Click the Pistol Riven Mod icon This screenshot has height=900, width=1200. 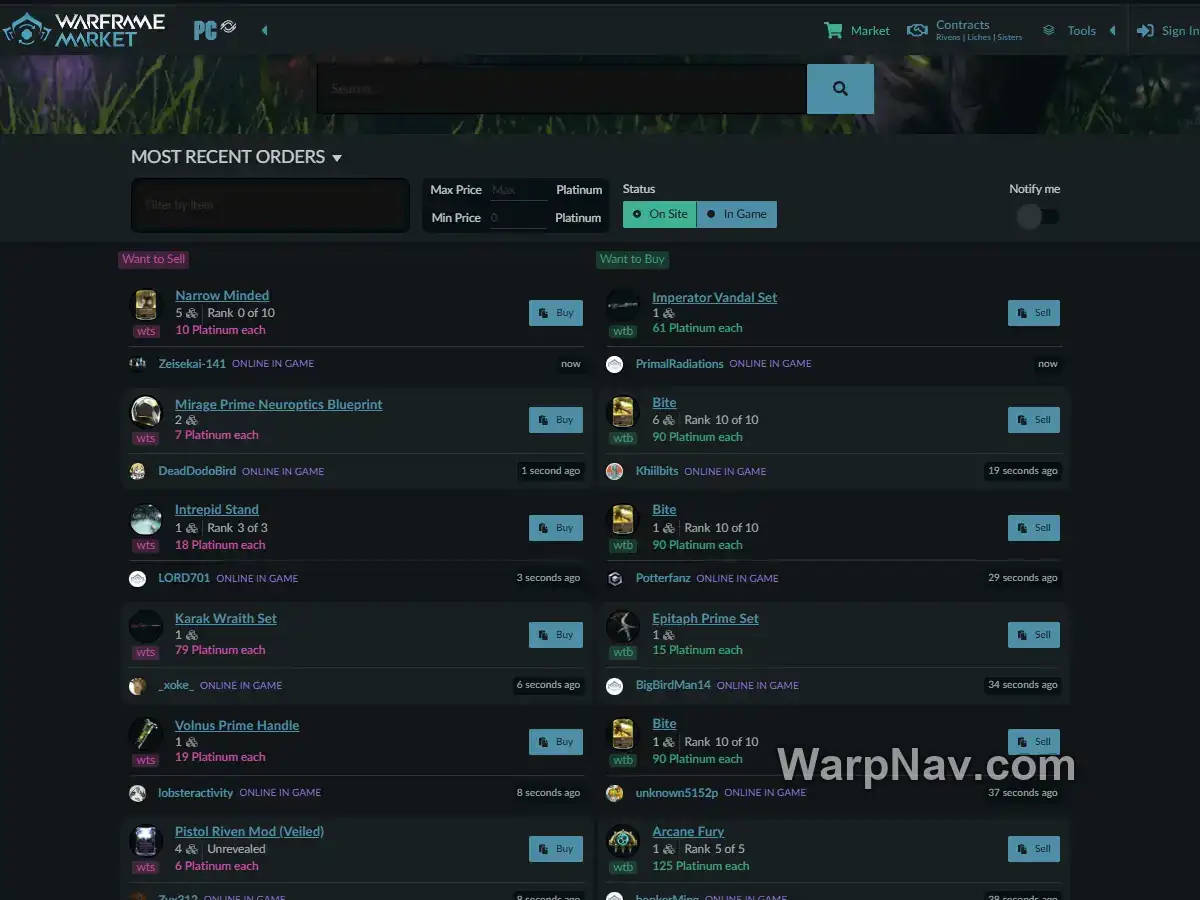pos(146,841)
